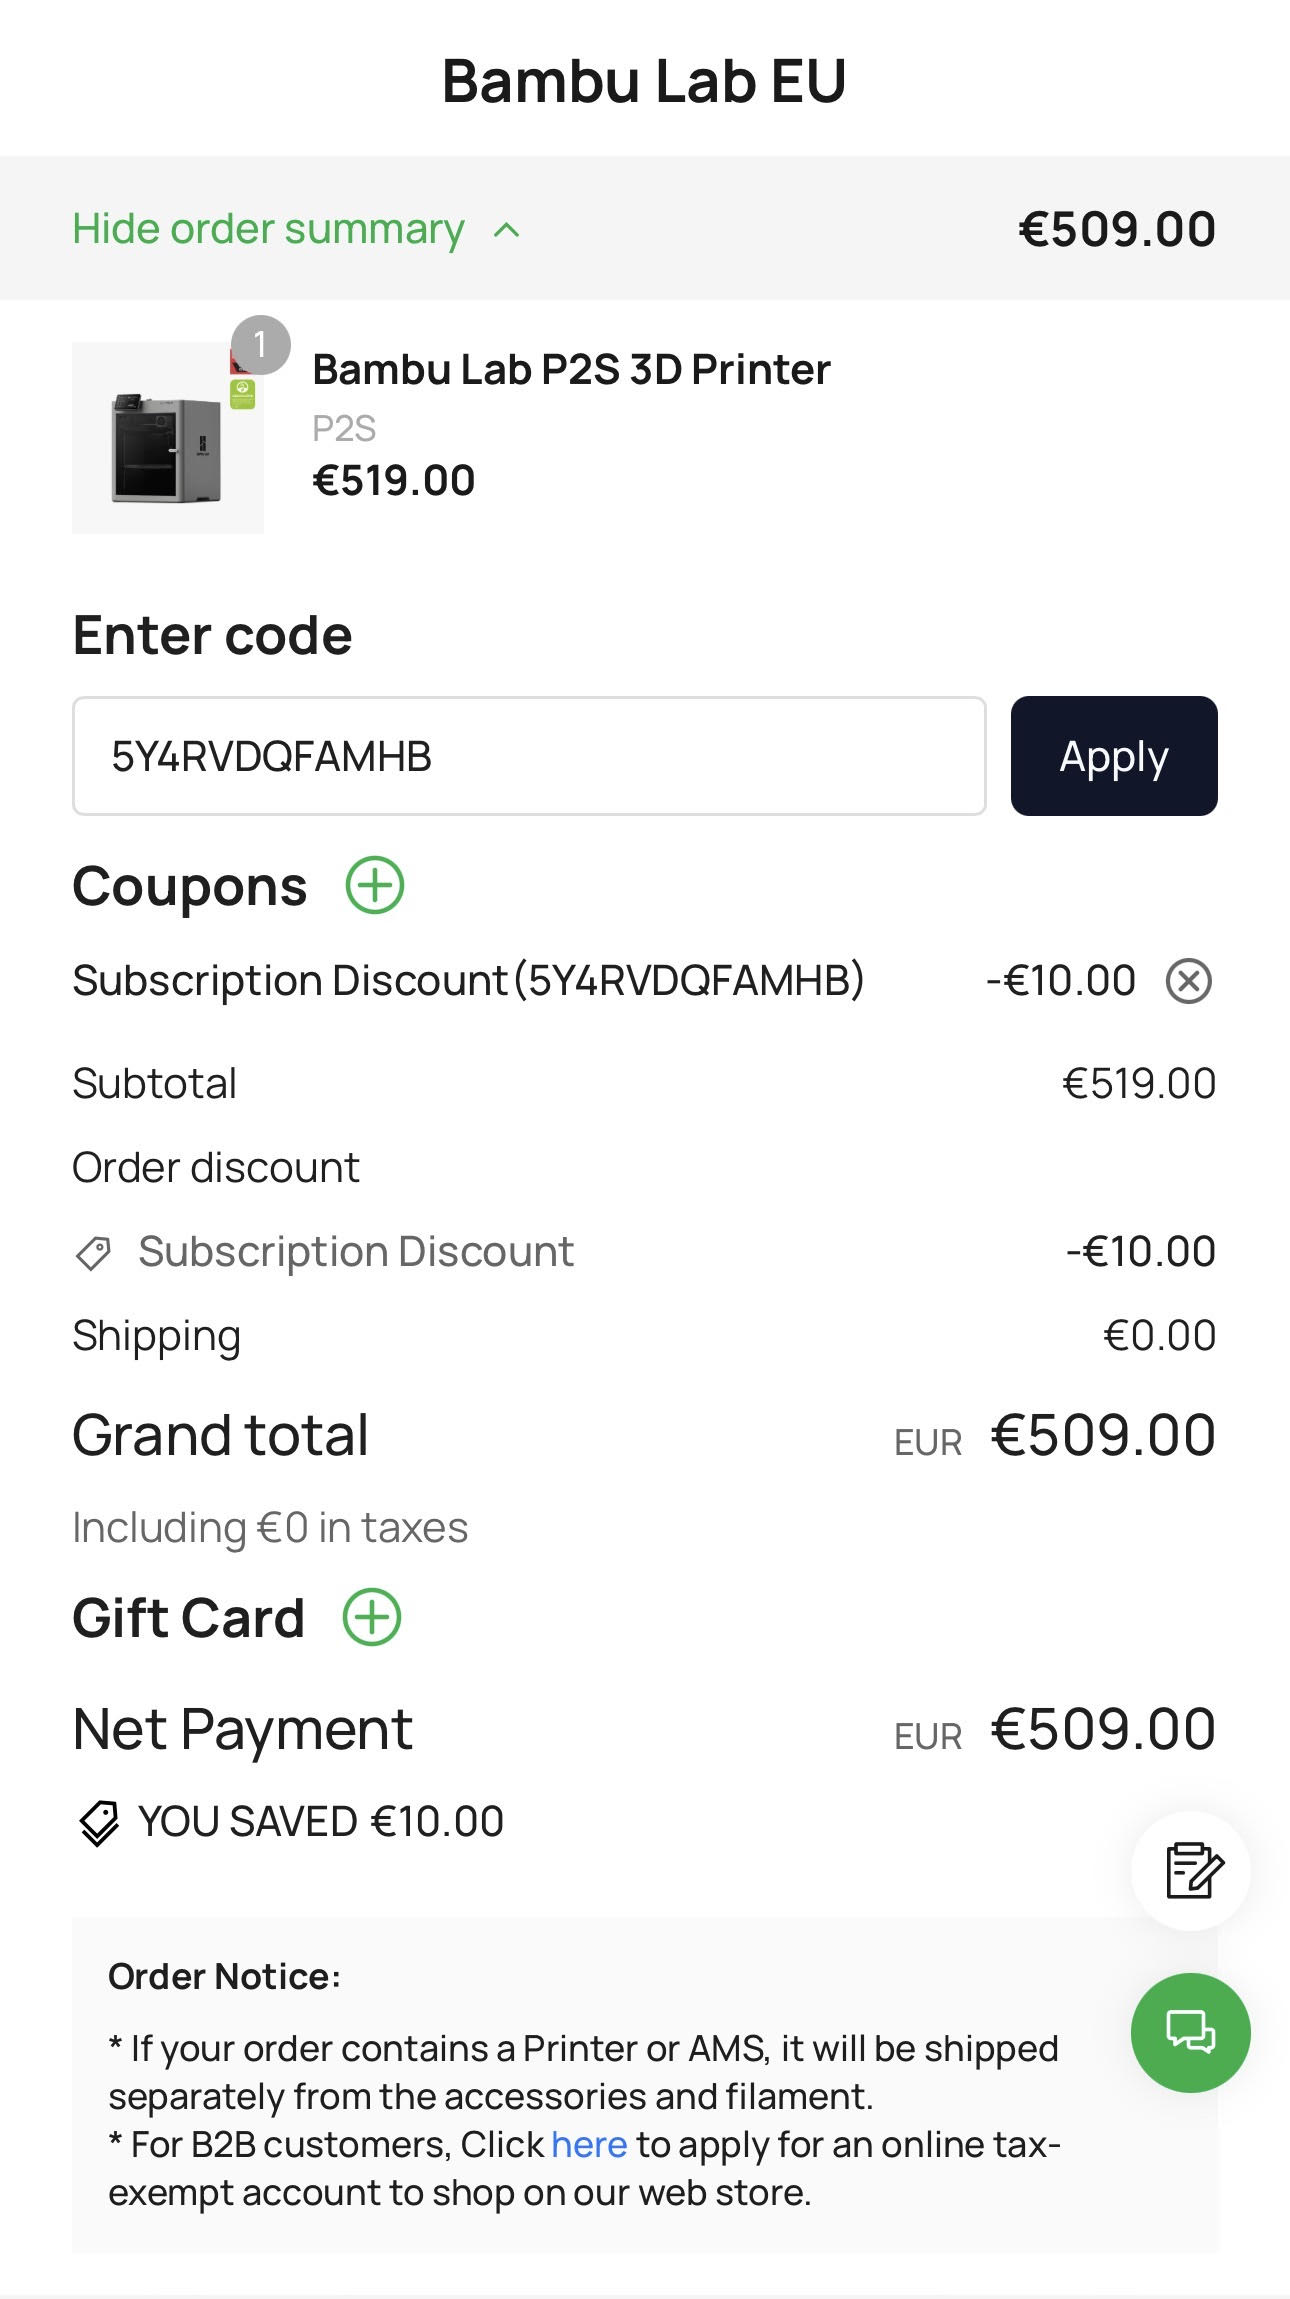The height and width of the screenshot is (2299, 1290).
Task: Click Hide order summary text
Action: [268, 229]
